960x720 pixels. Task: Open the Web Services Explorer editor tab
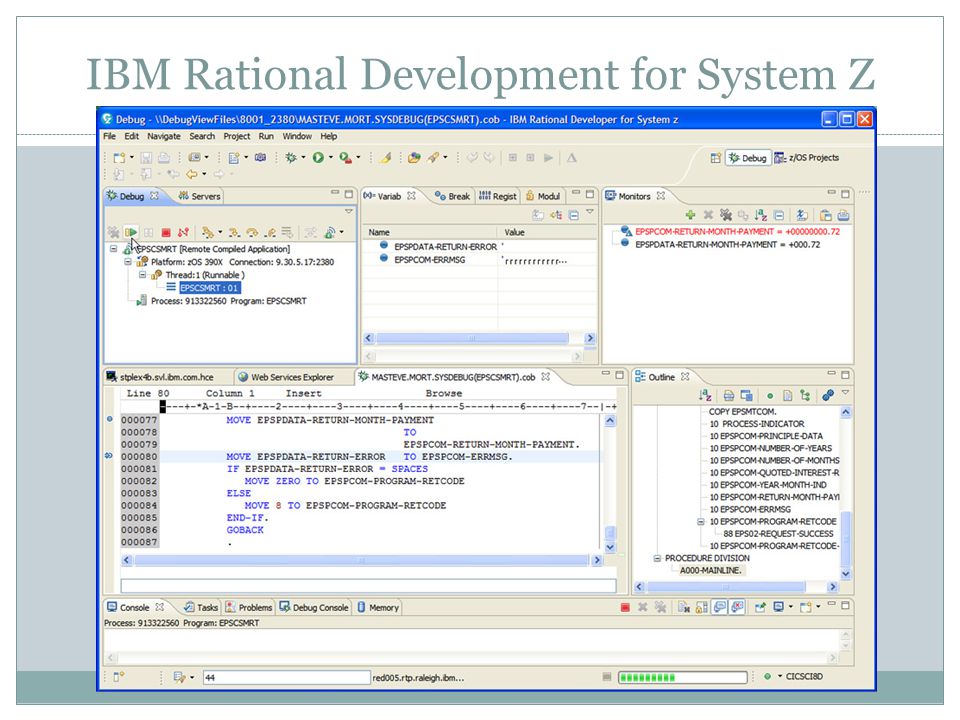(286, 377)
